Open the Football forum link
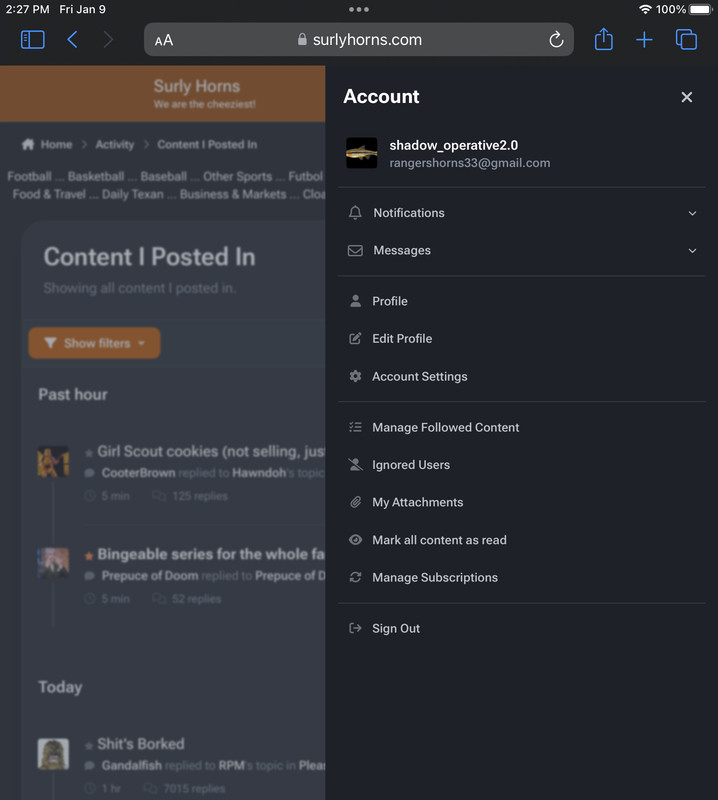718x800 pixels. click(29, 177)
